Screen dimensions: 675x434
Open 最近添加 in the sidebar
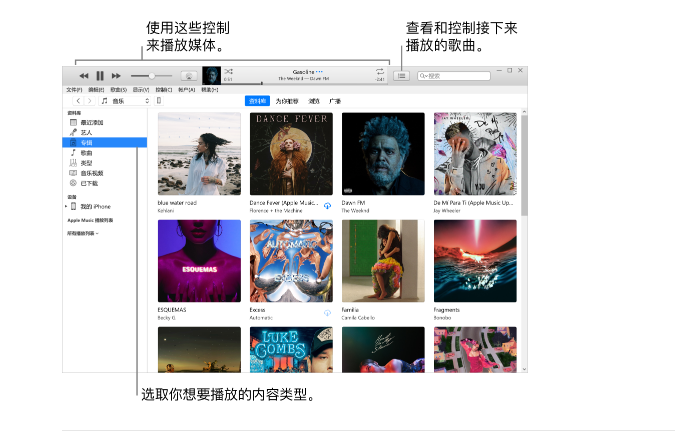[105, 122]
